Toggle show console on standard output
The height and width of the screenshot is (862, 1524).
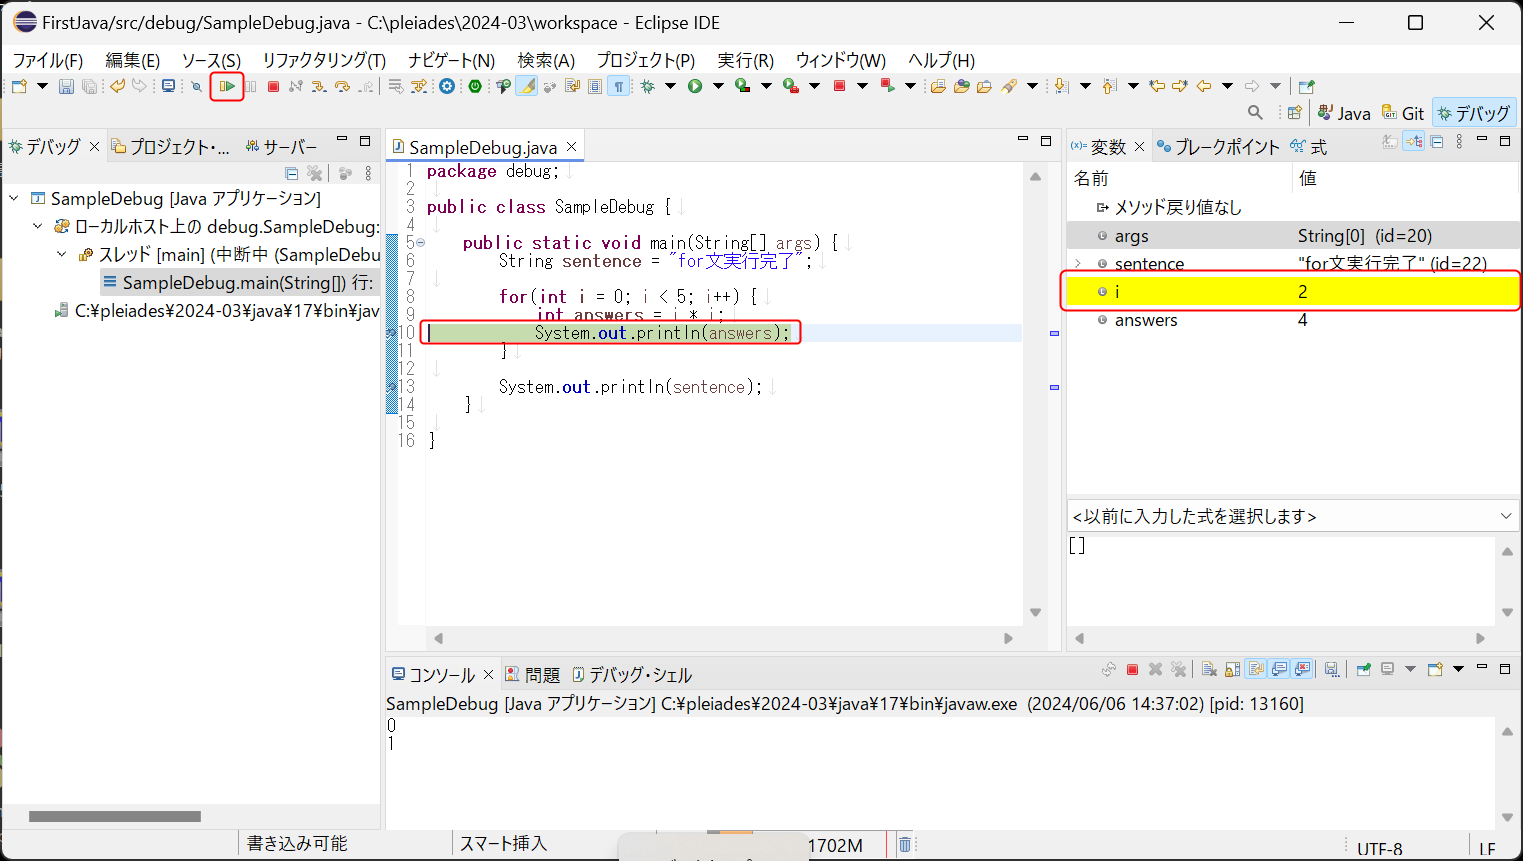click(x=1279, y=670)
